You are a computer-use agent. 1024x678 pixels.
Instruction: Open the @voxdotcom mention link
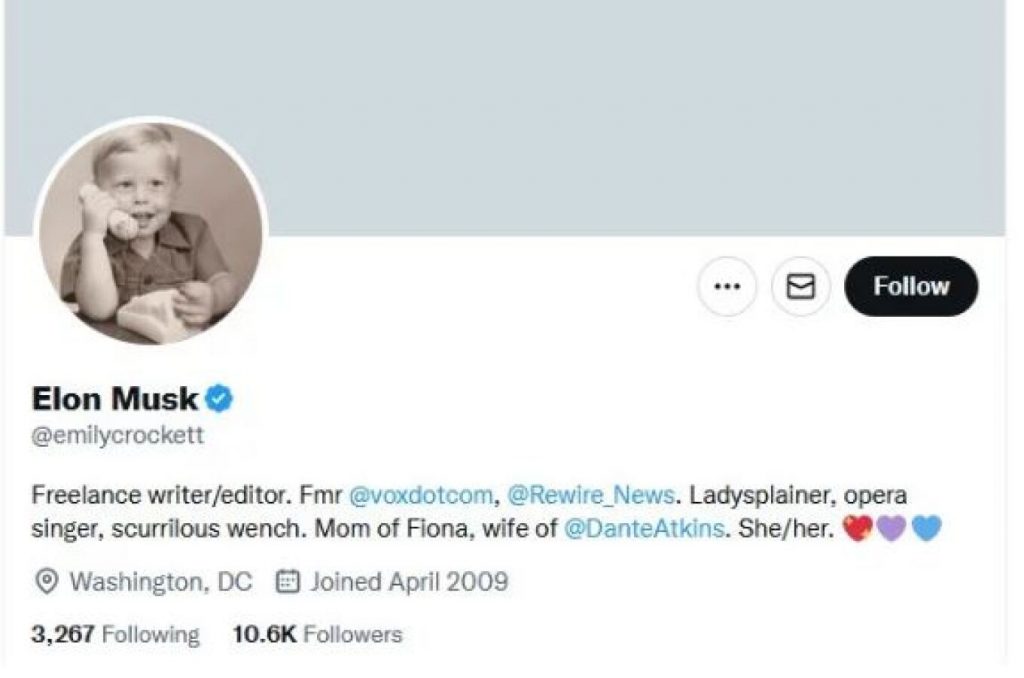(x=420, y=495)
